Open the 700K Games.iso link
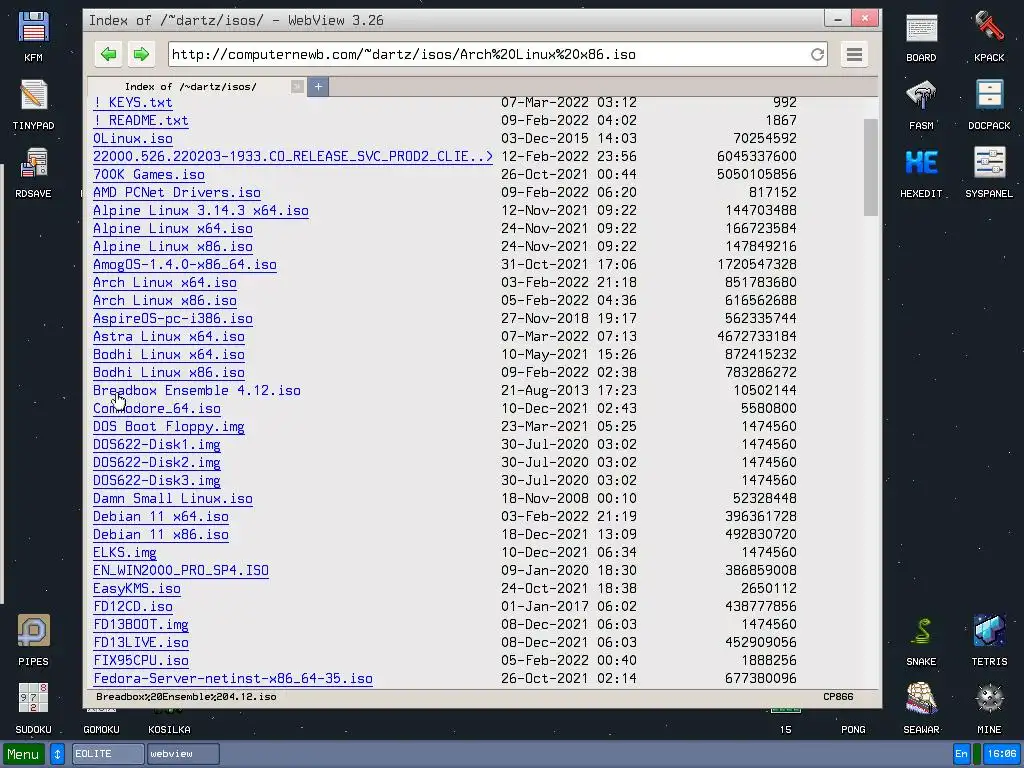This screenshot has width=1024, height=768. (x=149, y=174)
